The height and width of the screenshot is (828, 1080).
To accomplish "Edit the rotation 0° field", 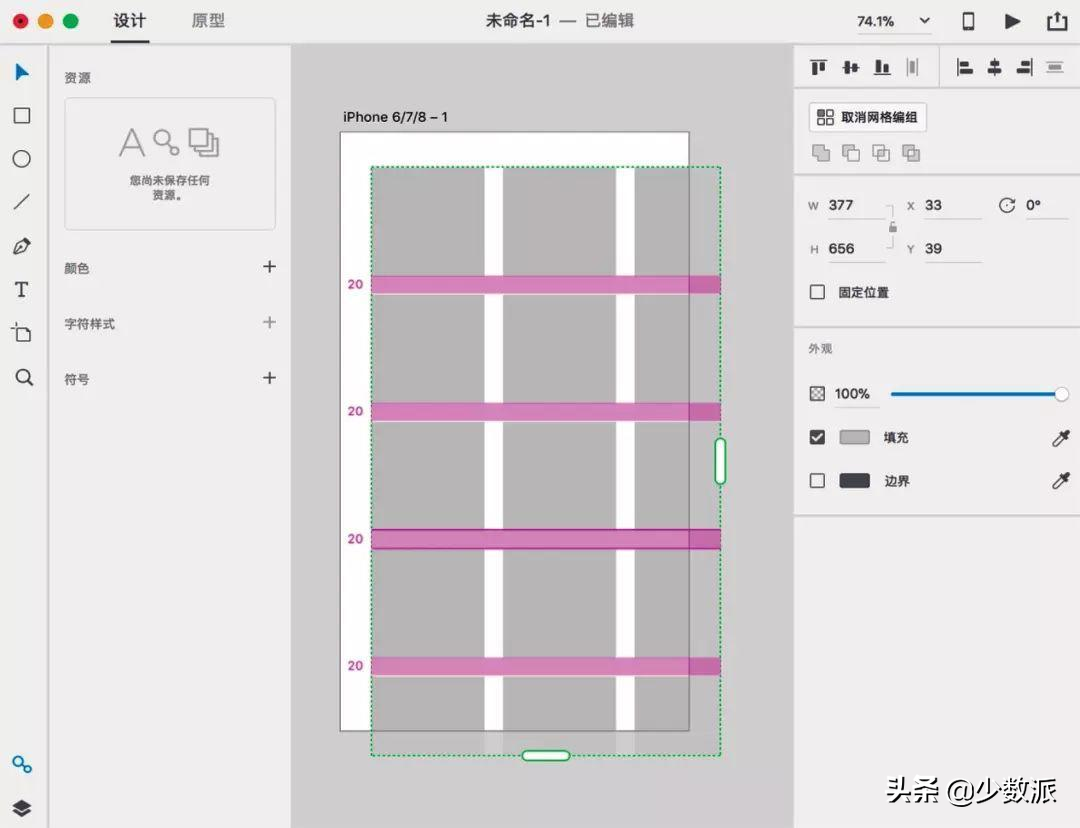I will pyautogui.click(x=1046, y=205).
